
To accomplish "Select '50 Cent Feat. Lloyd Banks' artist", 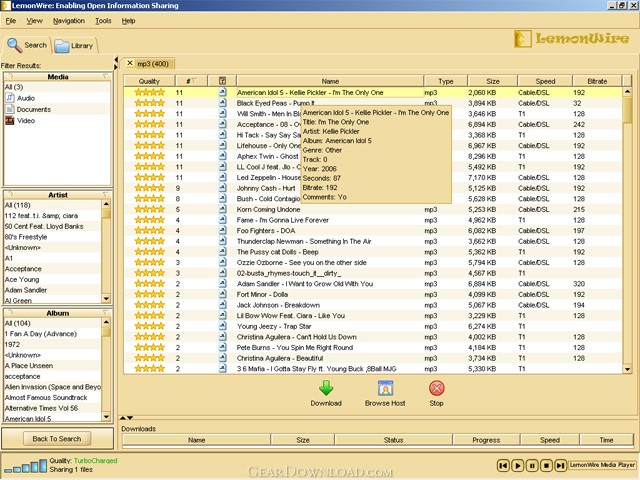I will [44, 226].
